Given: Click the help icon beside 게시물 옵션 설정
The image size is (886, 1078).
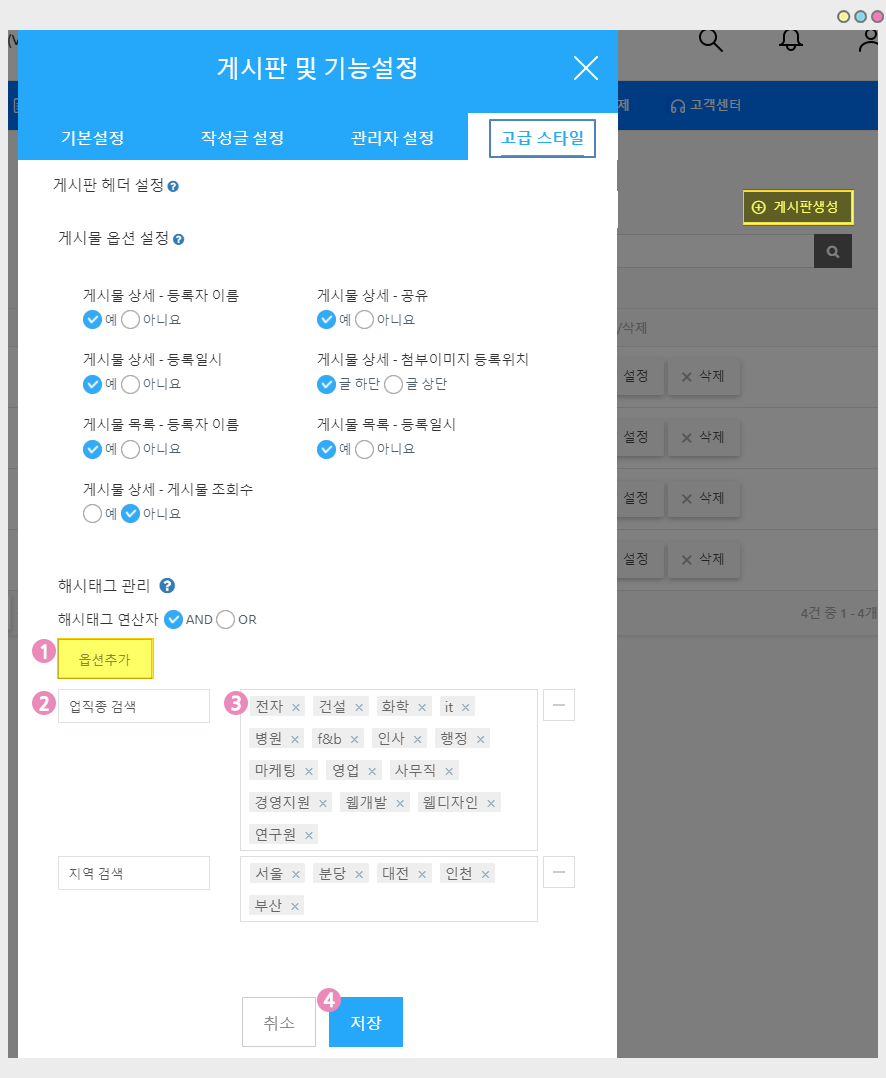Looking at the screenshot, I should pos(178,240).
